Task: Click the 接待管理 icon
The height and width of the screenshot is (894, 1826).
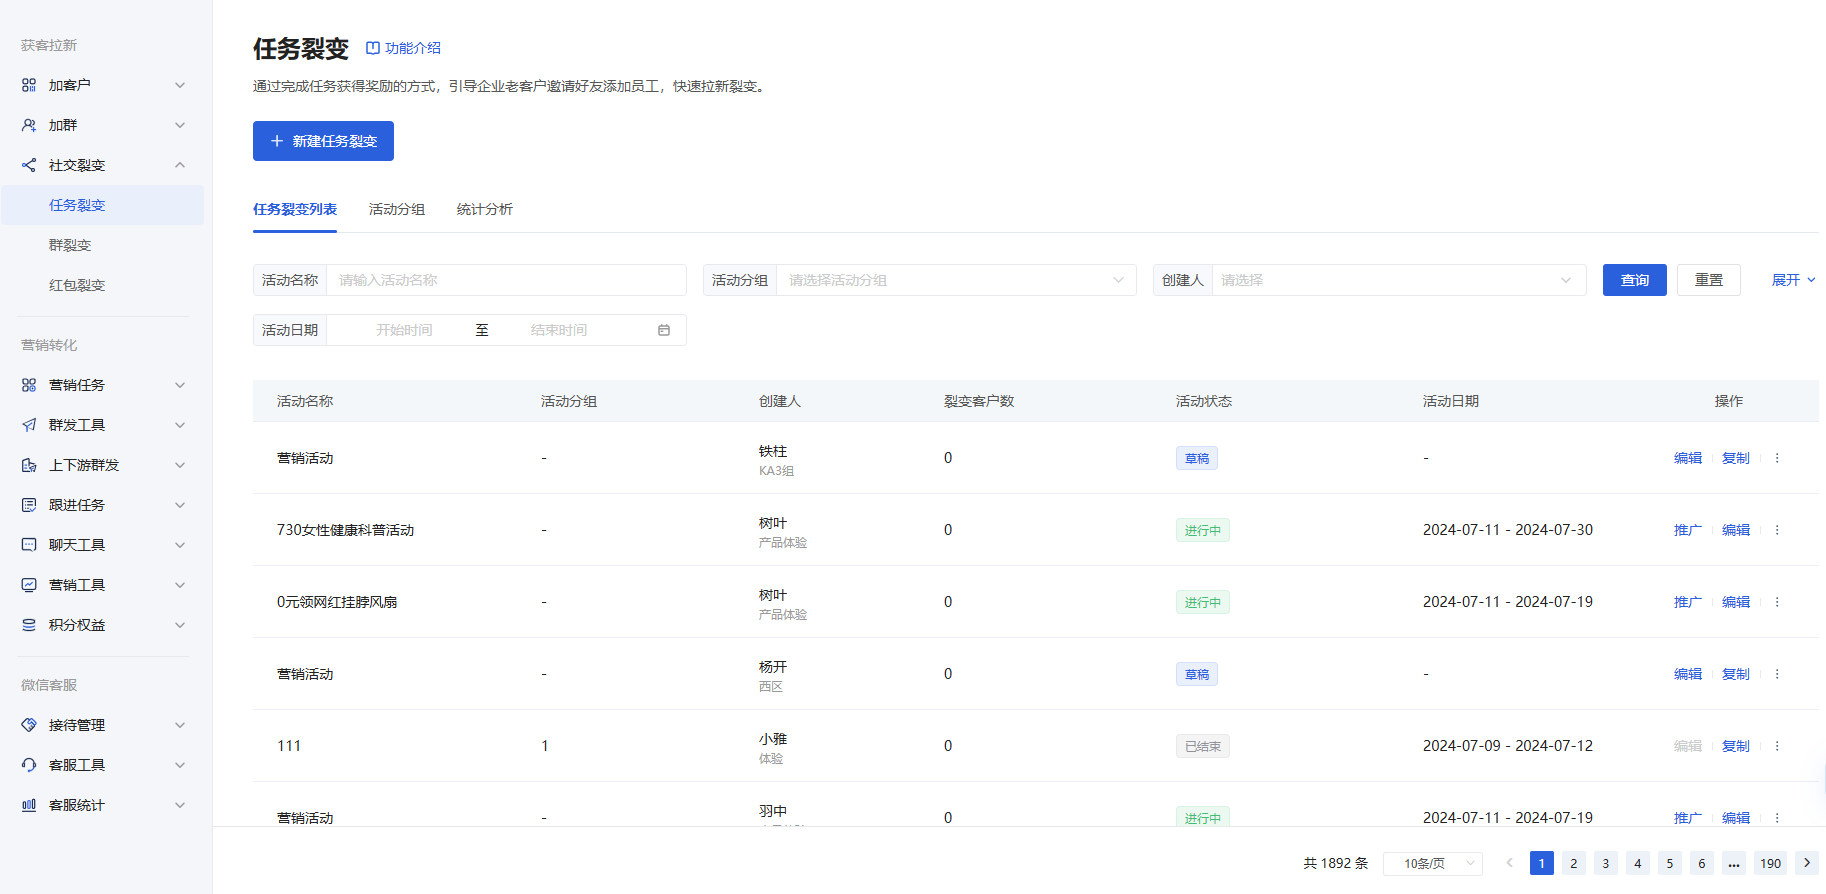Action: click(x=29, y=725)
